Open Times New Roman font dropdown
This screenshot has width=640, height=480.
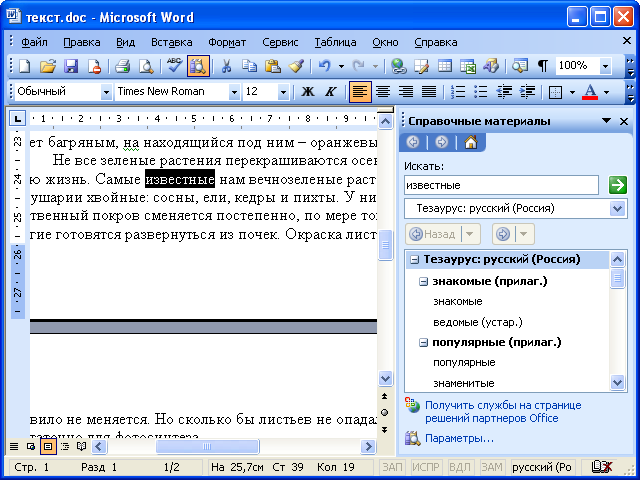[234, 92]
